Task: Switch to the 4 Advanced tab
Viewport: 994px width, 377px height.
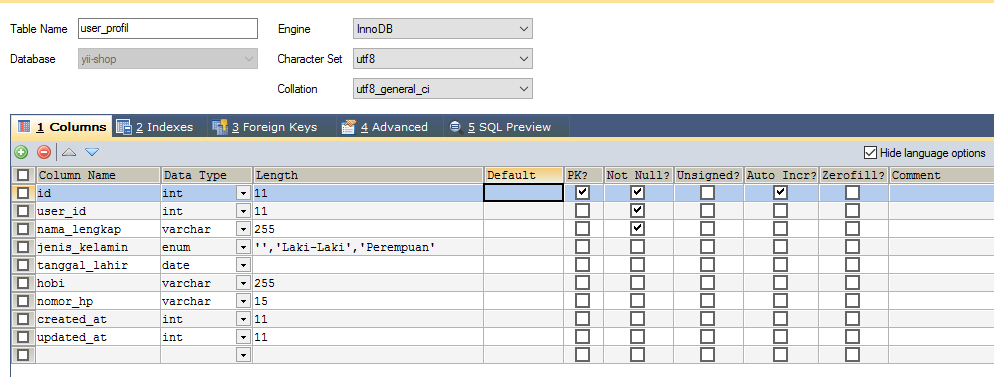Action: tap(384, 127)
